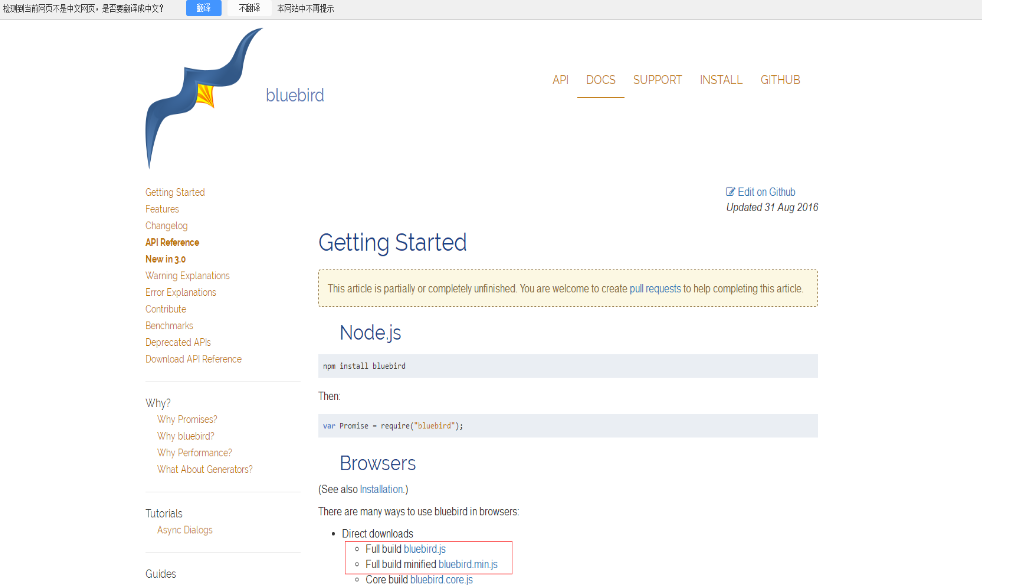The image size is (1021, 585).
Task: Click the don't translate button
Action: coord(249,8)
